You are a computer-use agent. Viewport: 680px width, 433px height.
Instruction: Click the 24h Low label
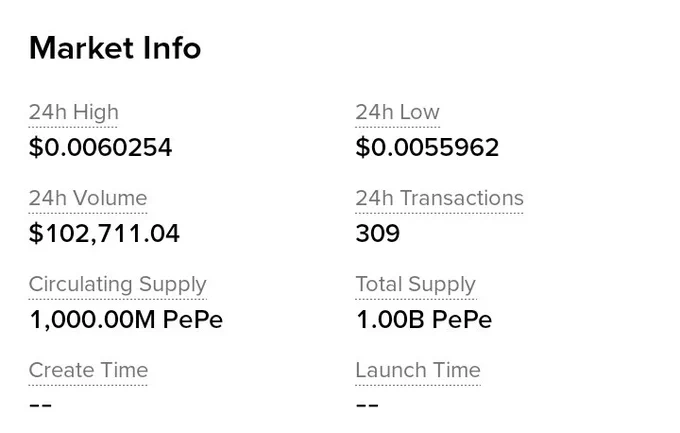397,112
